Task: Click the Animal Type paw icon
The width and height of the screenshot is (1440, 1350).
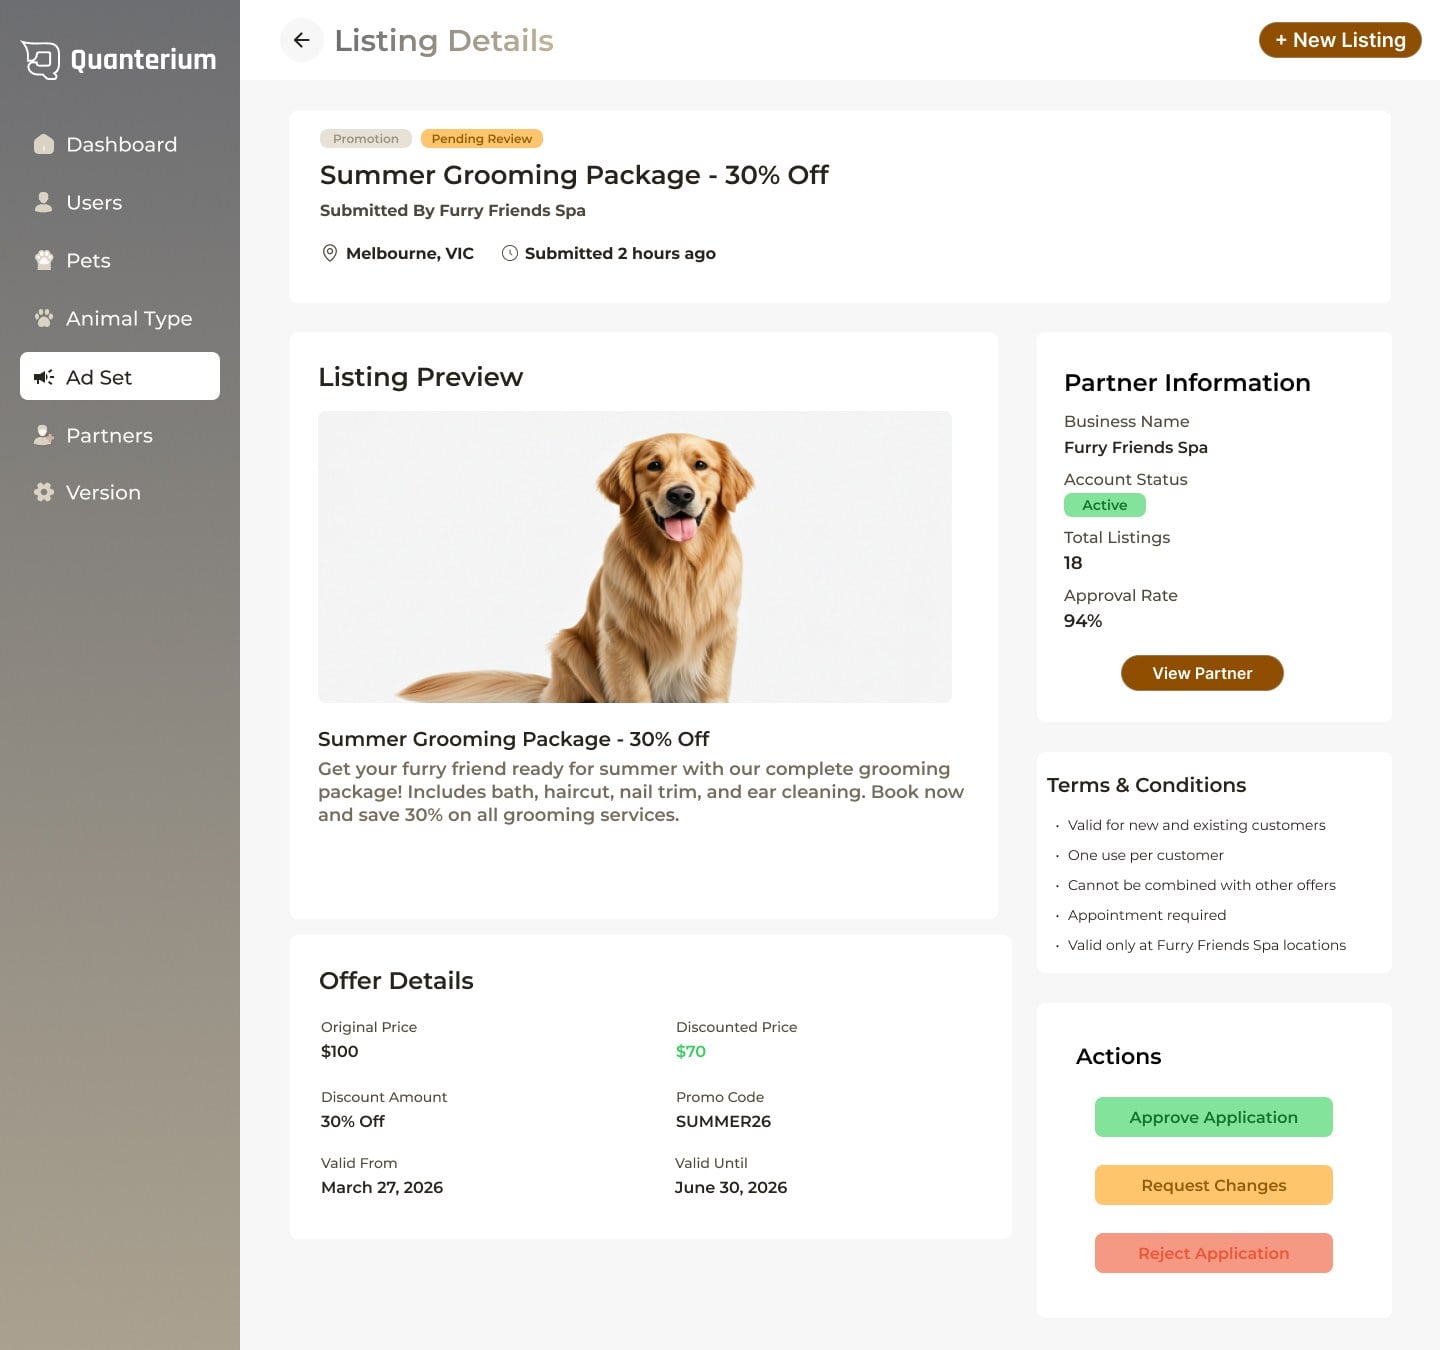Action: point(44,318)
